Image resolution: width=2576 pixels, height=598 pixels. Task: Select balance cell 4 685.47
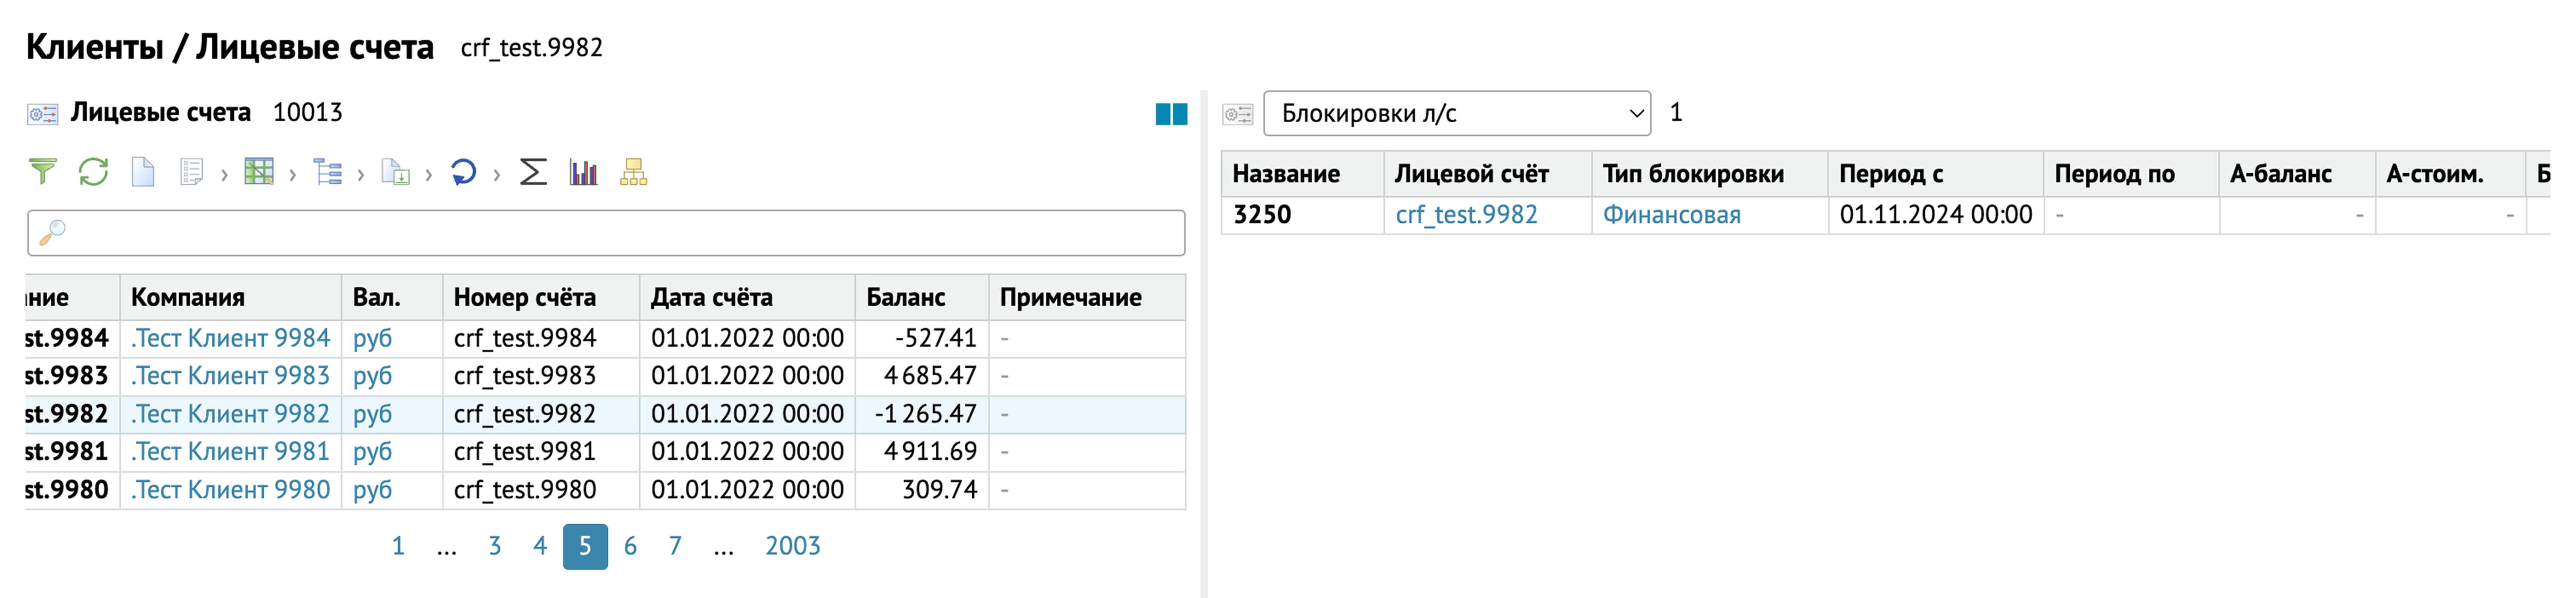point(922,376)
